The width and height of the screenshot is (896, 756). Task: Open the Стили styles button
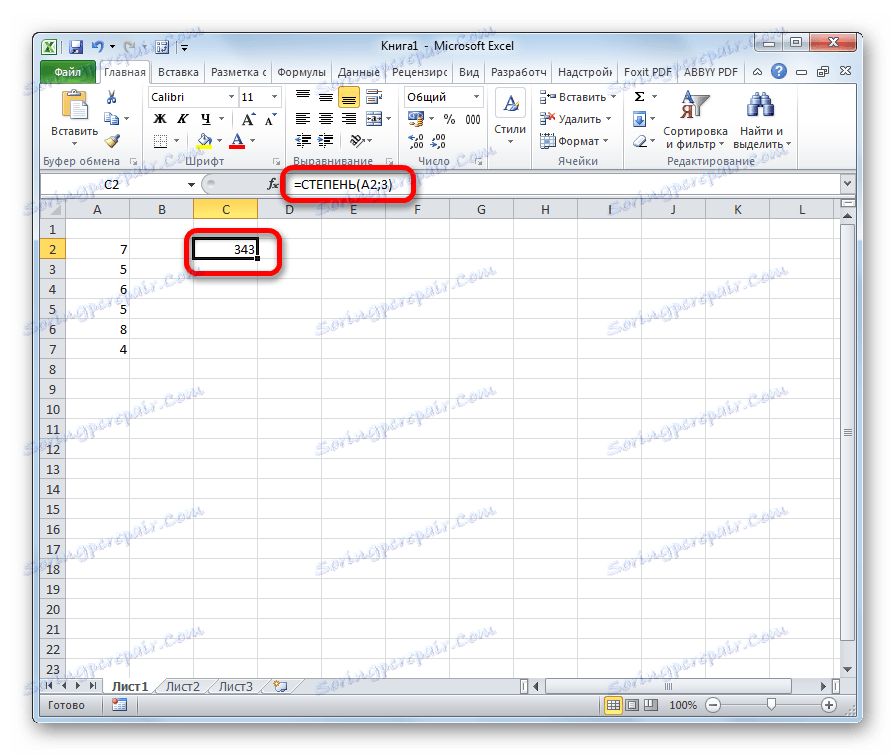[510, 118]
